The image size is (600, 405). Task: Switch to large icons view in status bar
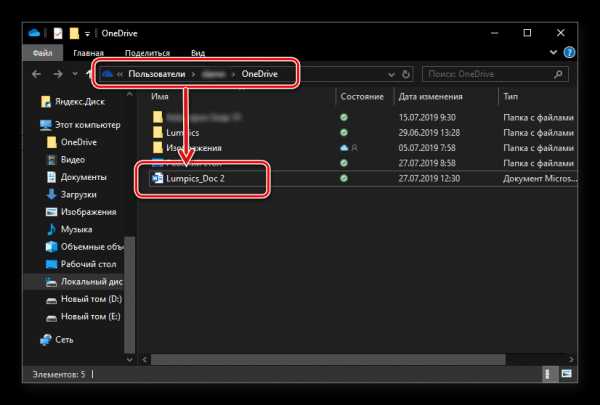pyautogui.click(x=566, y=374)
